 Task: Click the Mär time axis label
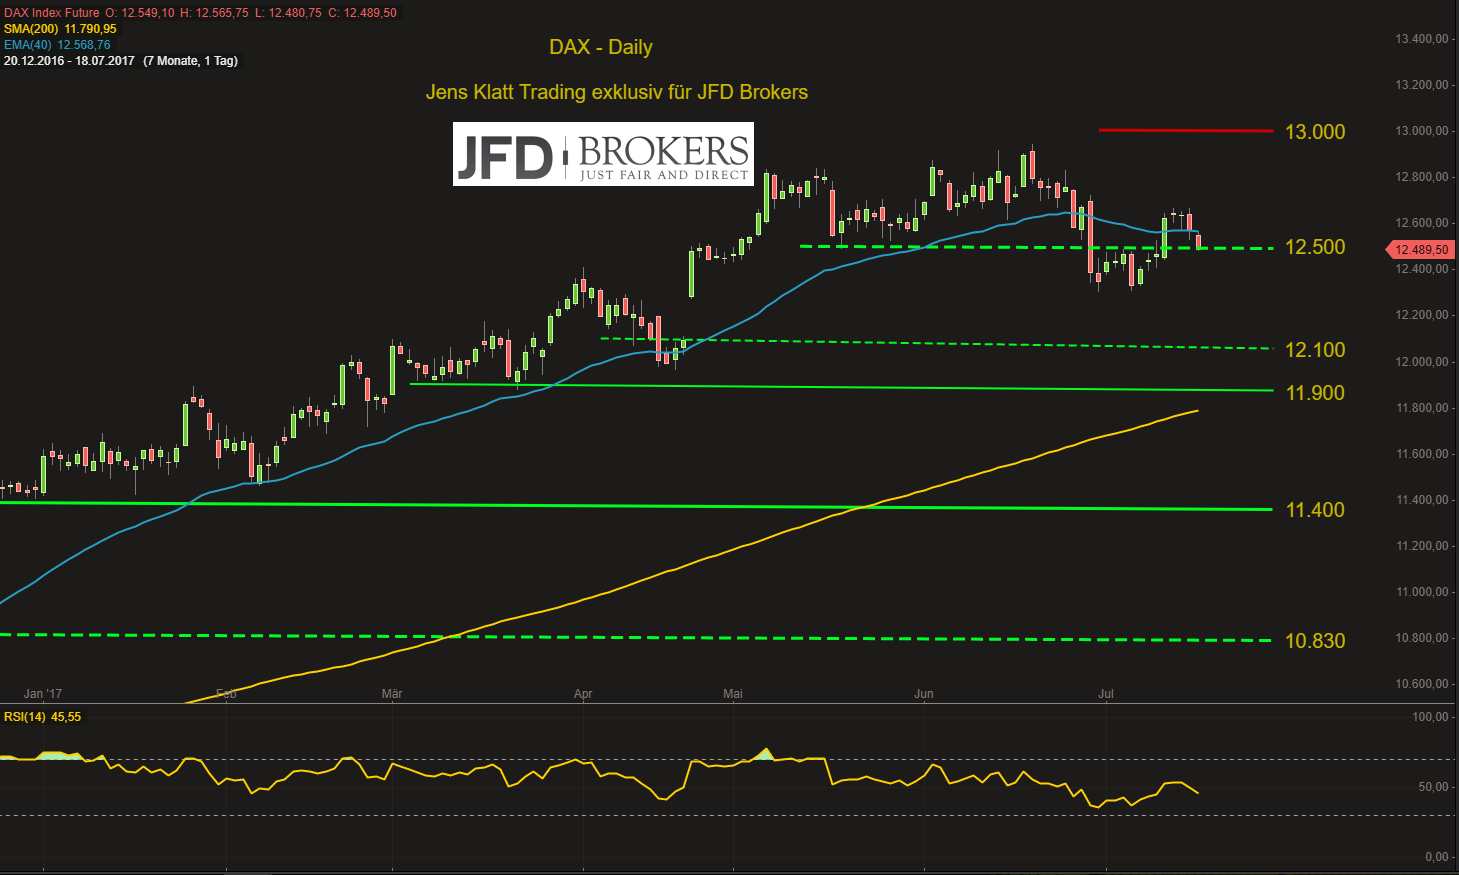pyautogui.click(x=392, y=693)
